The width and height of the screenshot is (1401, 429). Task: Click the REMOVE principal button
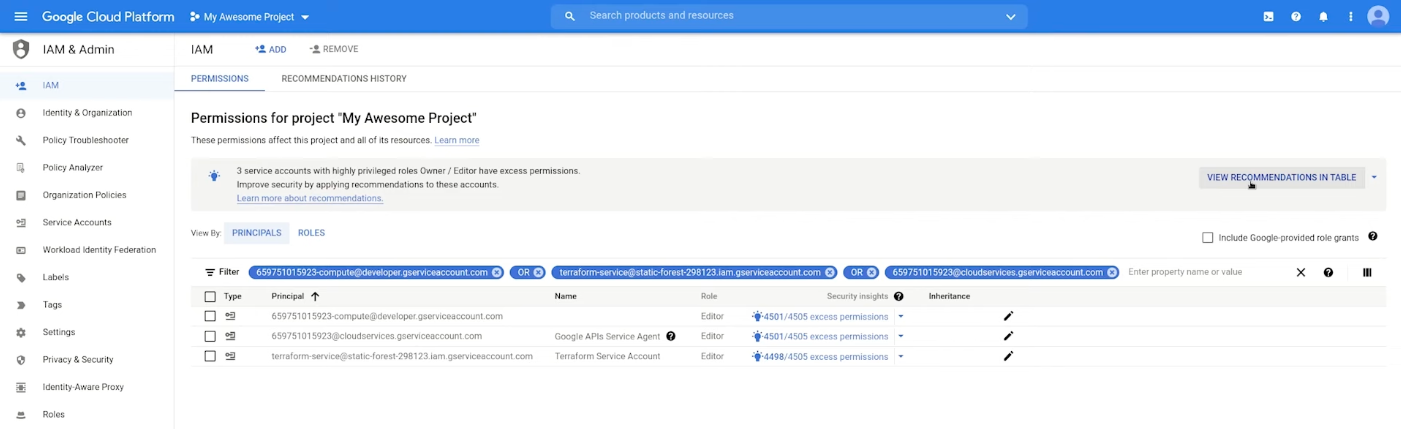pos(334,49)
